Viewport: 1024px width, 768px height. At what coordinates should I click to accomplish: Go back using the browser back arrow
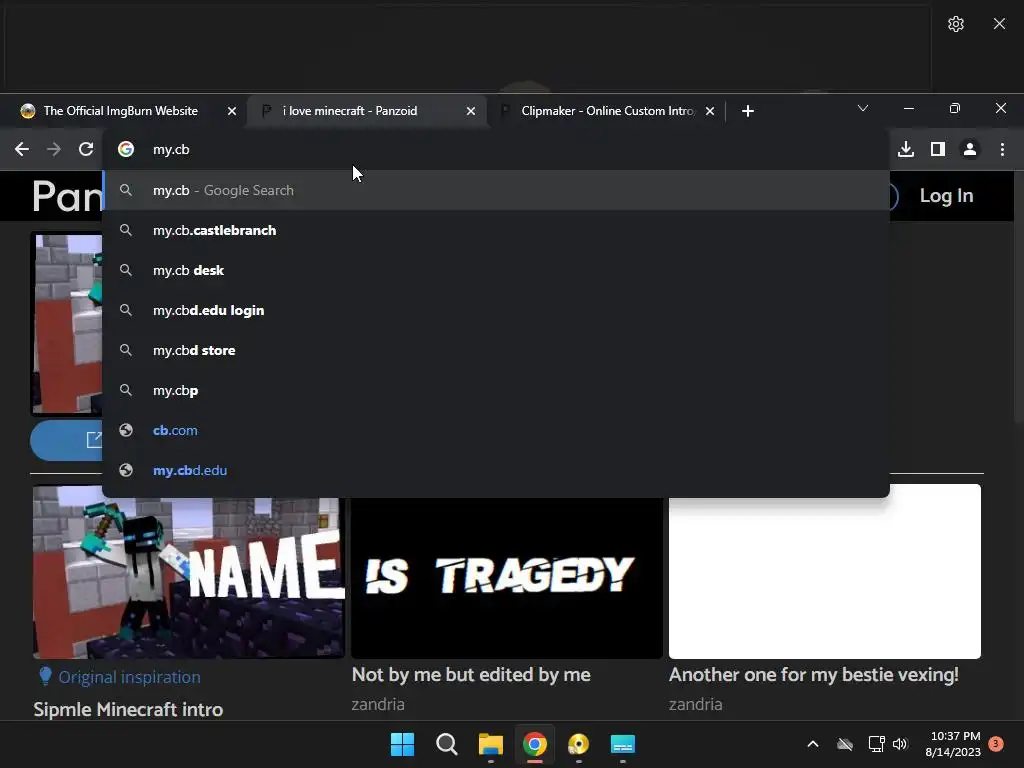[x=22, y=150]
